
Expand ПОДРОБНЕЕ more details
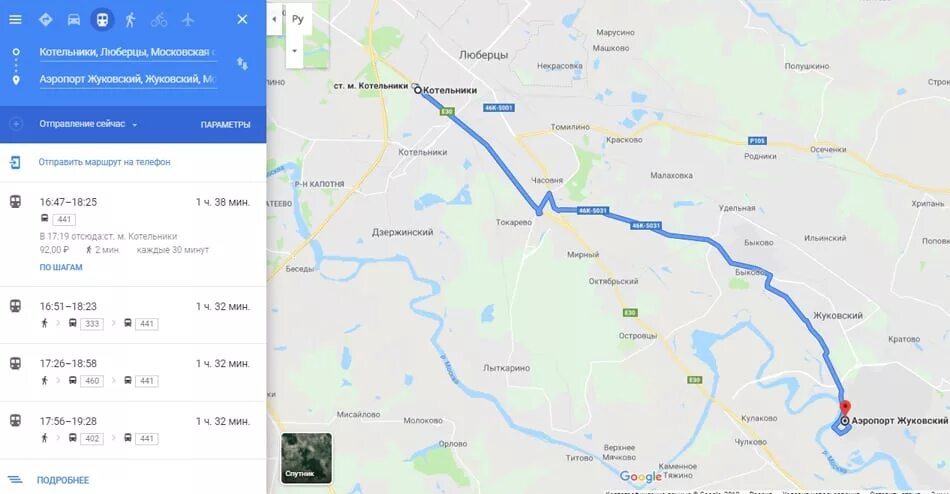(62, 479)
